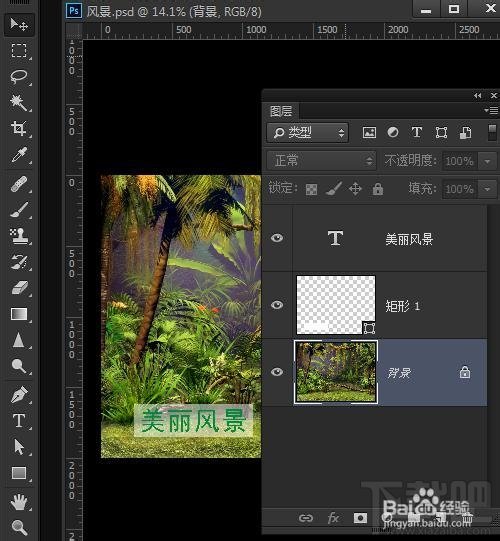The width and height of the screenshot is (500, 541).
Task: Open the layer style fx menu
Action: click(x=333, y=518)
